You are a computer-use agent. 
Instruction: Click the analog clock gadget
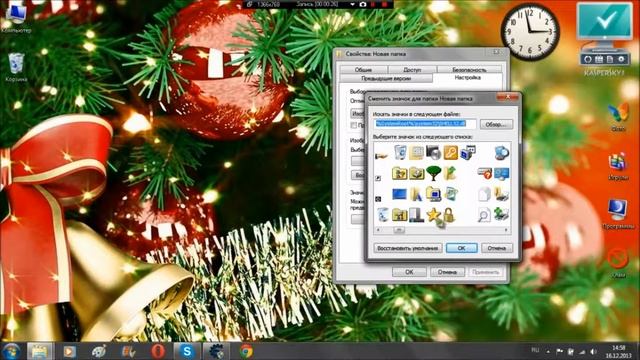[x=530, y=32]
